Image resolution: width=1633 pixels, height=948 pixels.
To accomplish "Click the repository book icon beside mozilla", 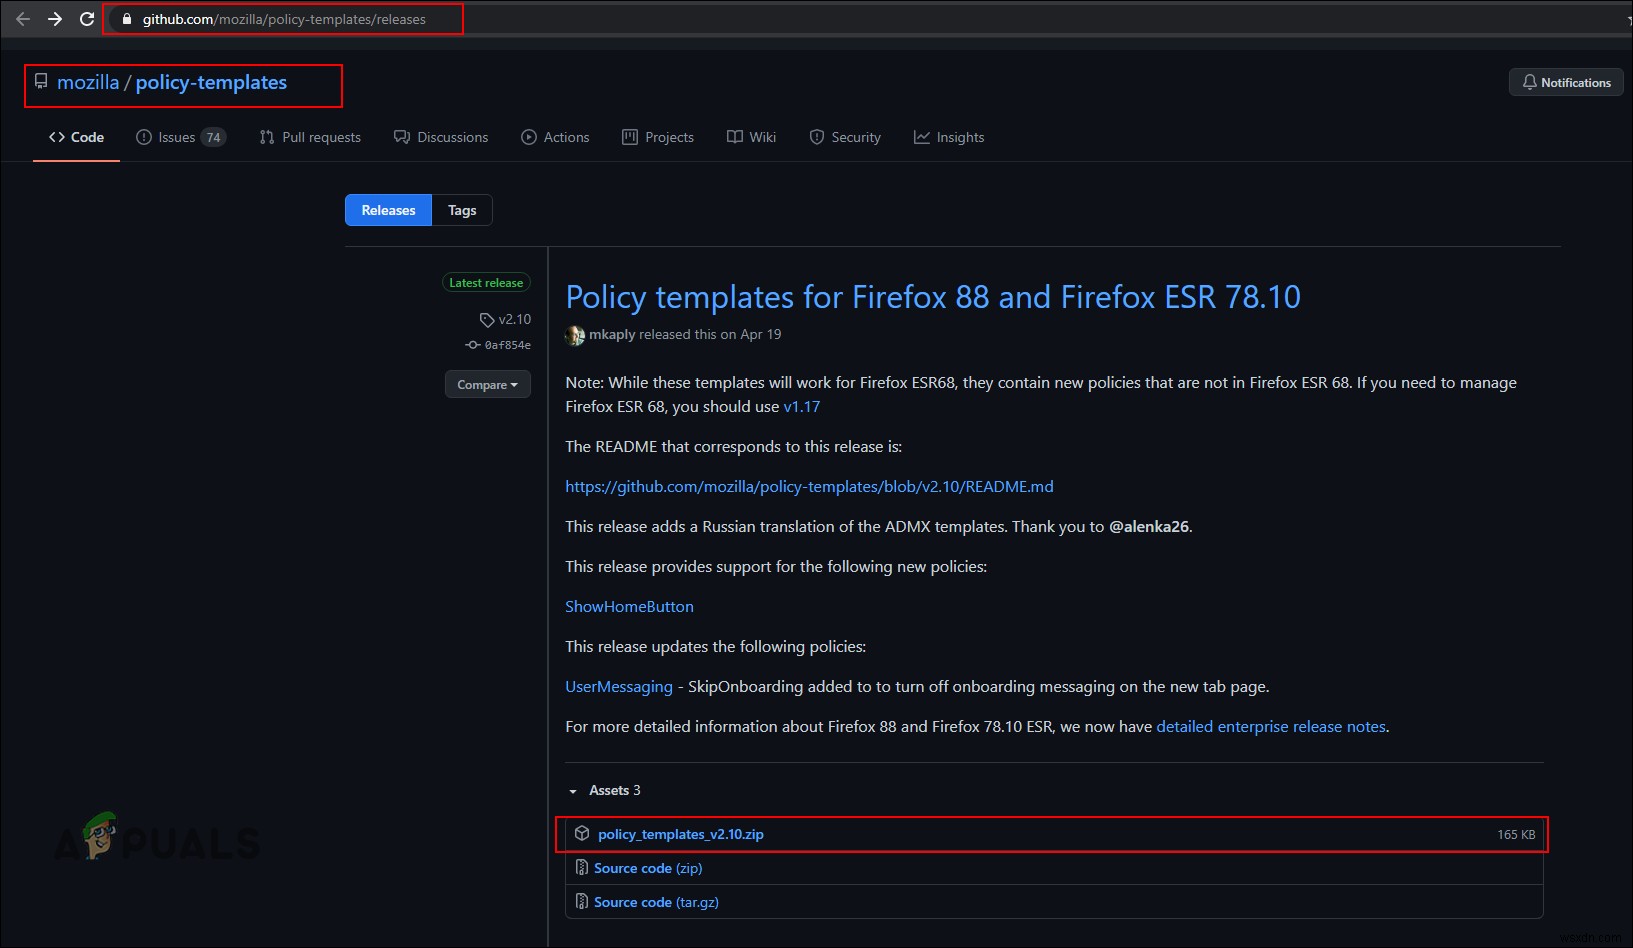I will 41,82.
